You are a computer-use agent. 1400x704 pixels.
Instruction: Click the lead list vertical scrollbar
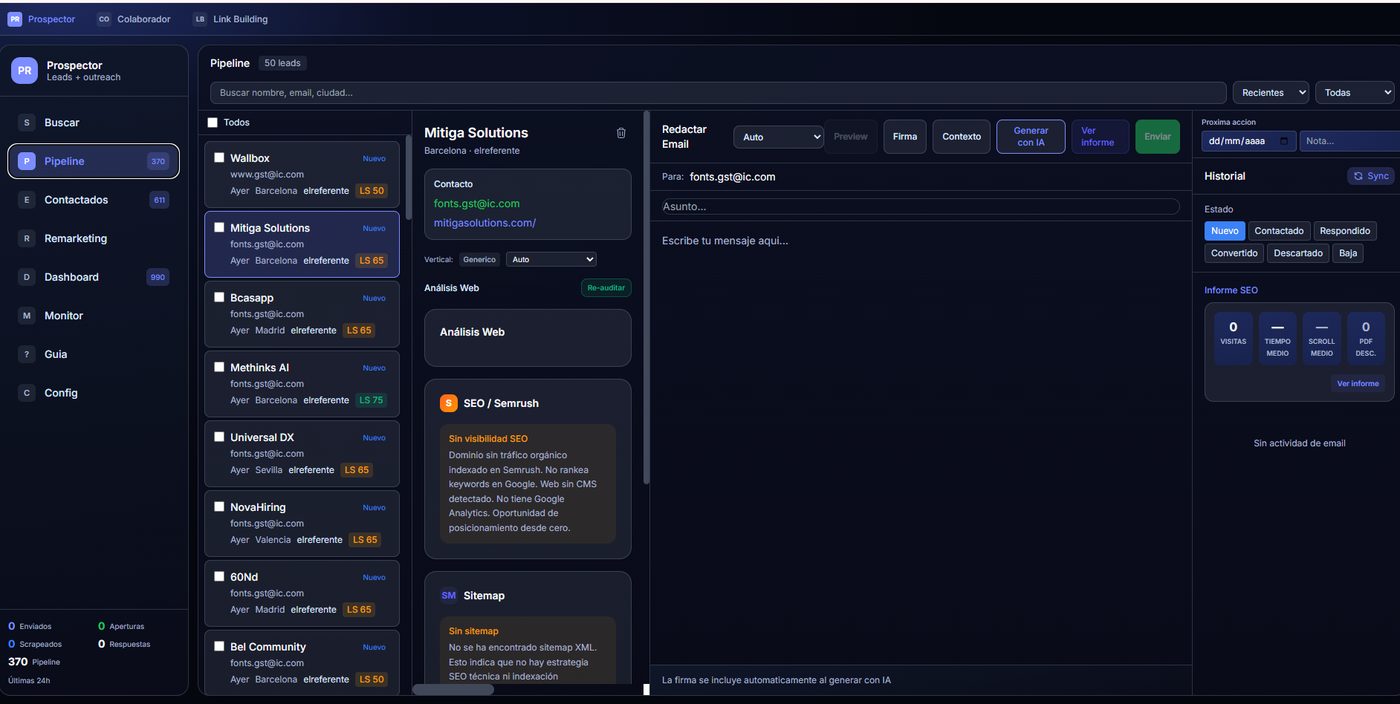408,176
